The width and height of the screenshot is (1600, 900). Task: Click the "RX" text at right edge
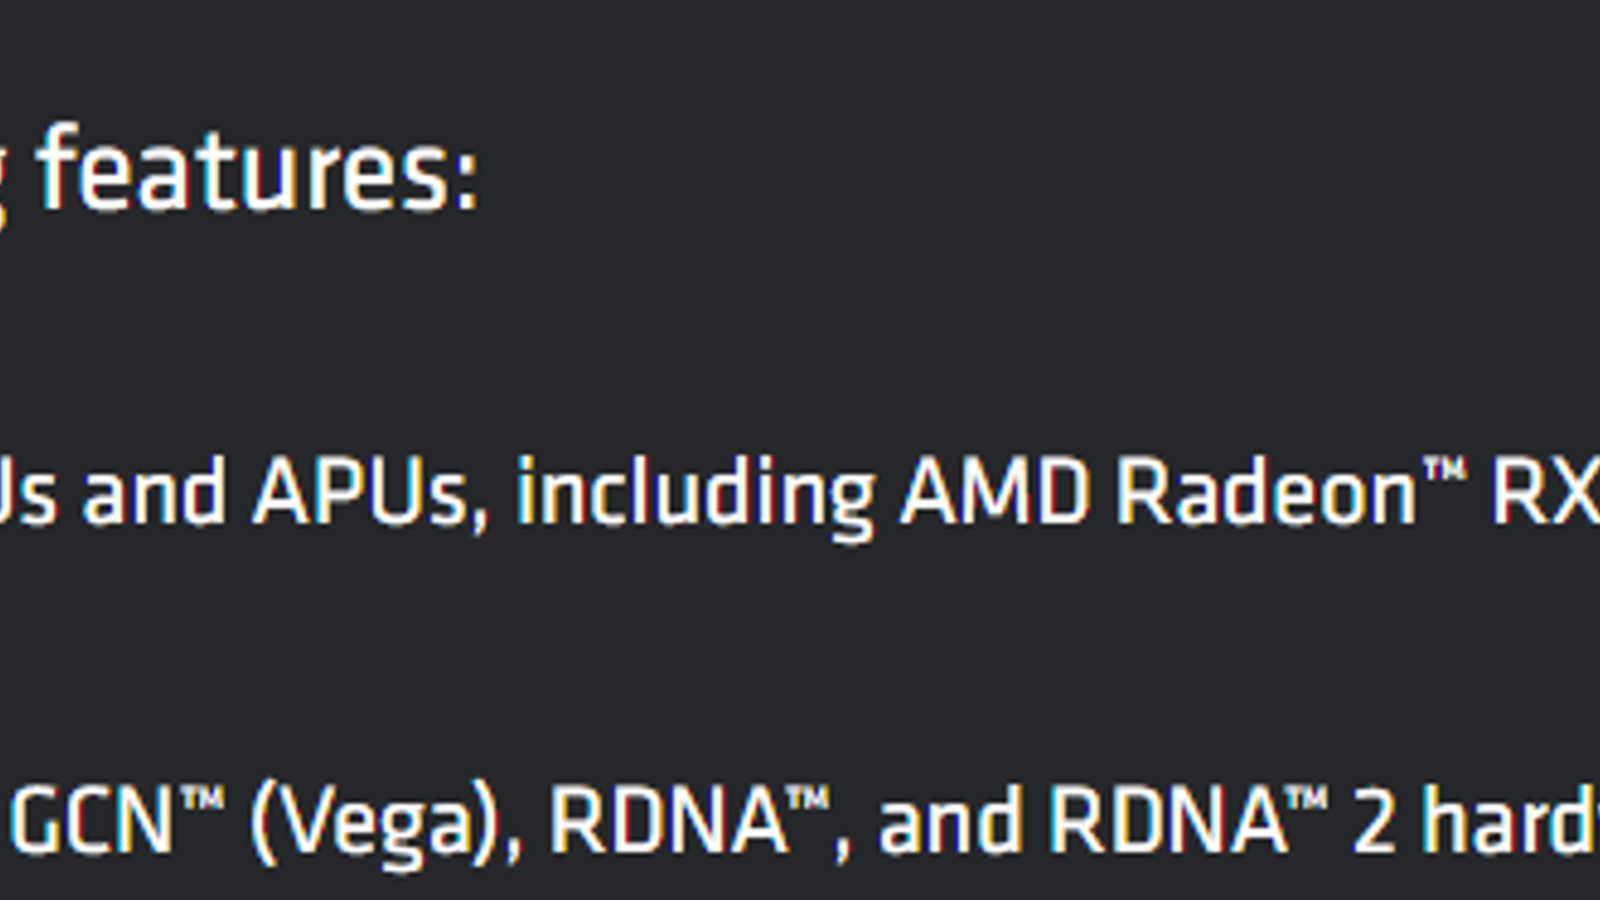click(x=1545, y=493)
